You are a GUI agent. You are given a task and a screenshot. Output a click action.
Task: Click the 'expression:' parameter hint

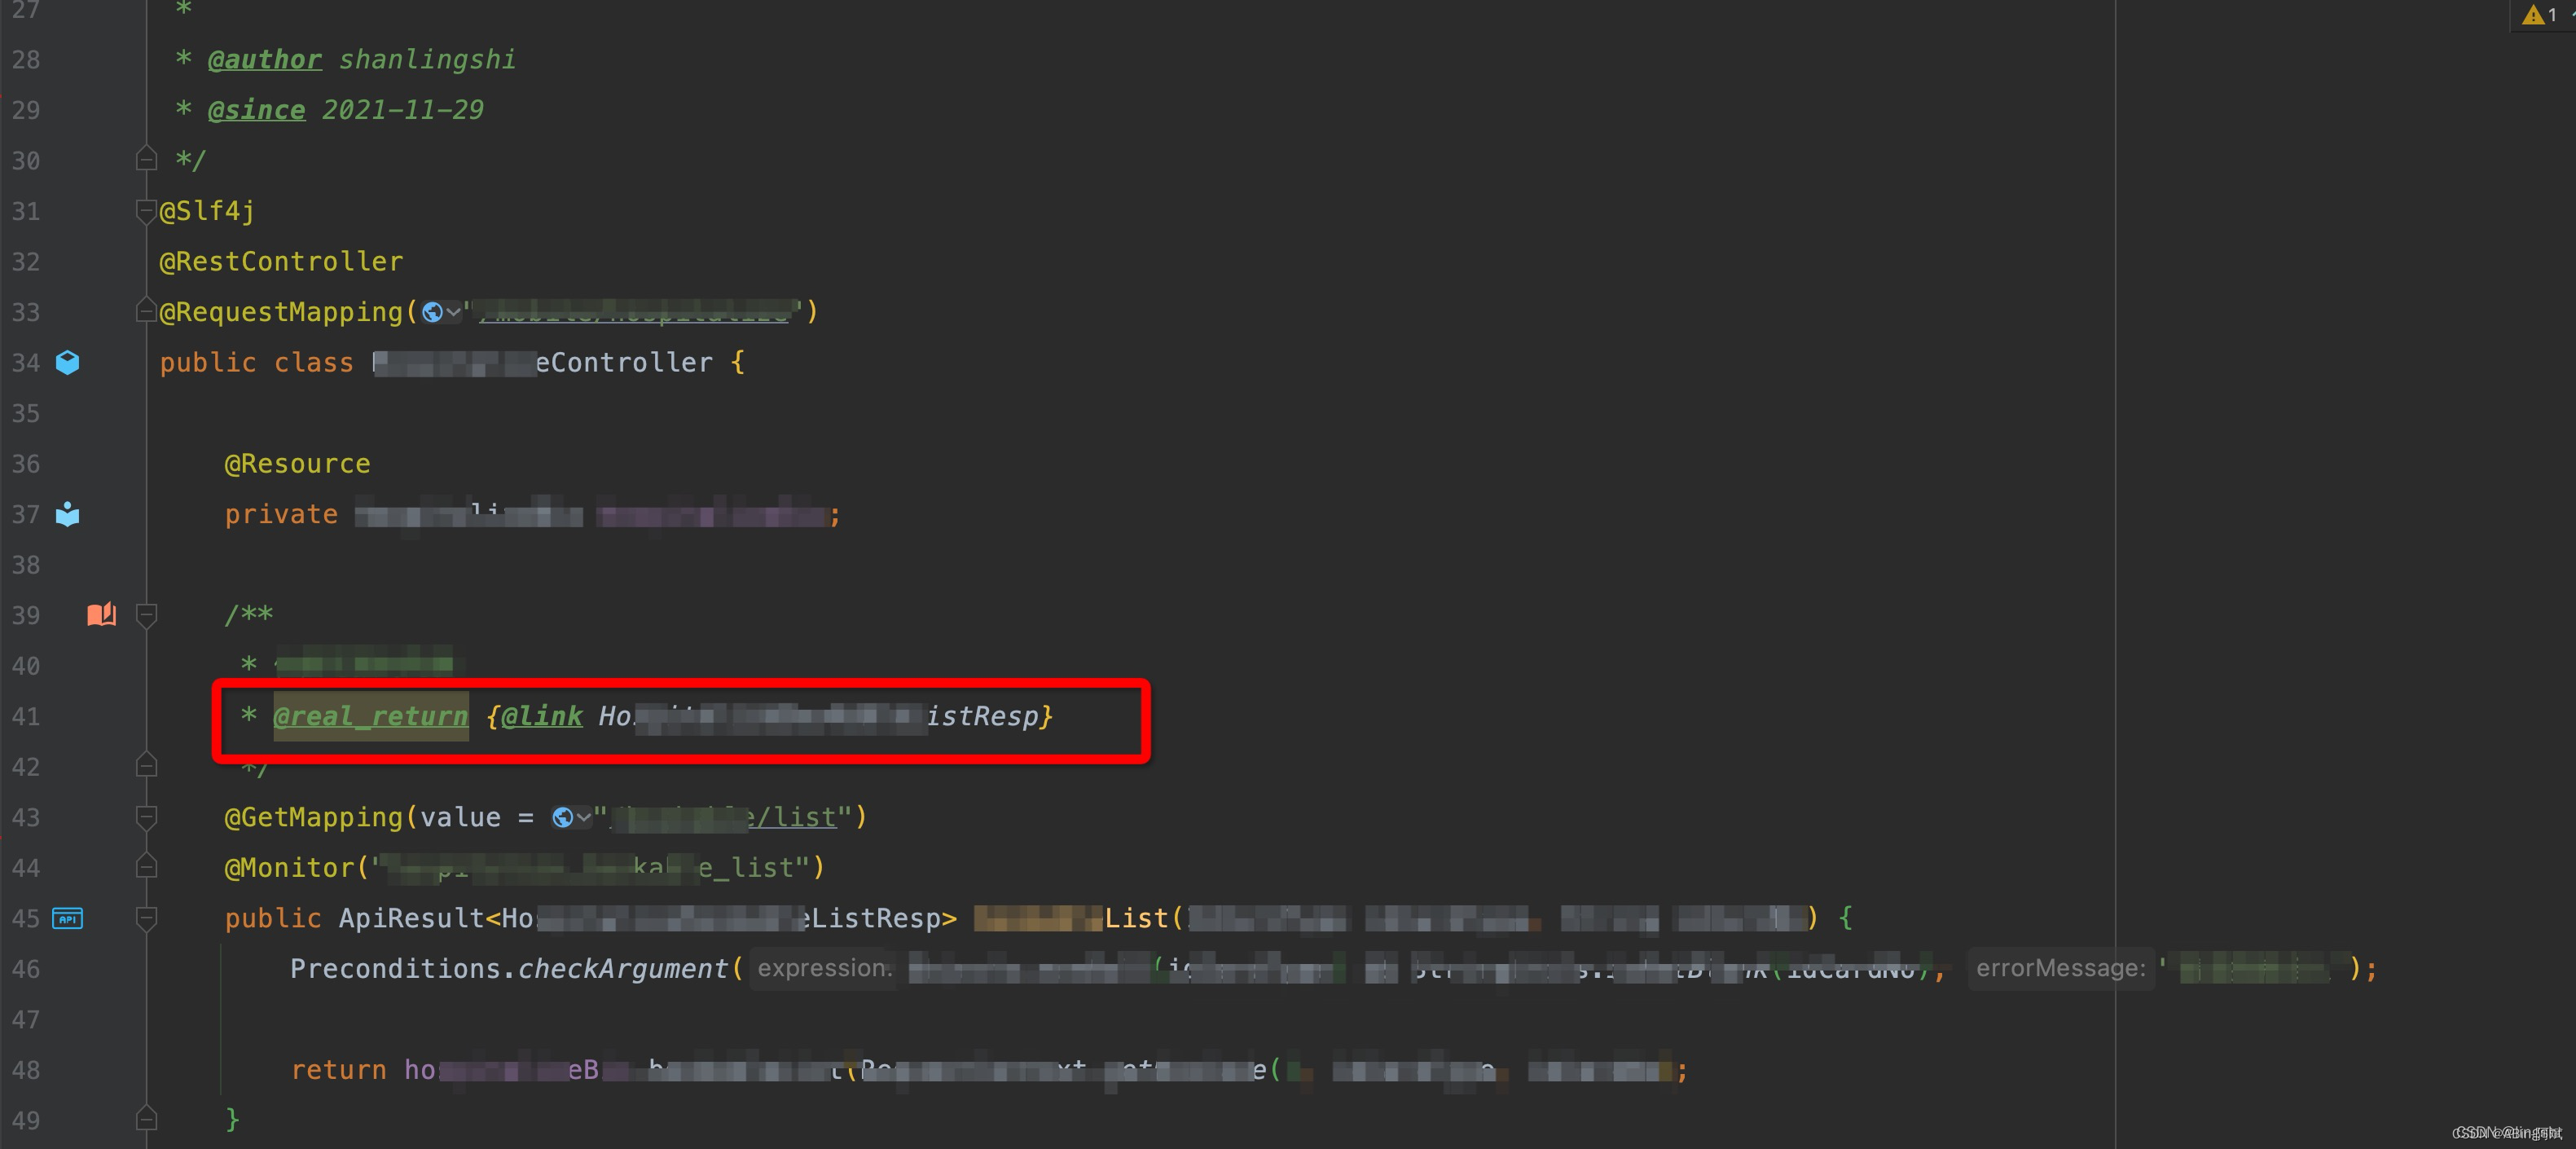824,968
